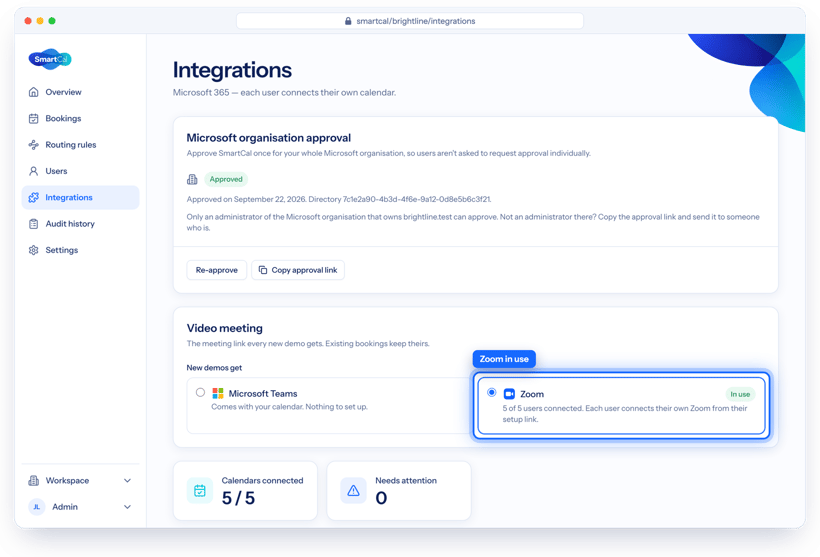Viewport: 820px width, 557px height.
Task: Click the Microsoft organisation approval heading
Action: (x=269, y=138)
